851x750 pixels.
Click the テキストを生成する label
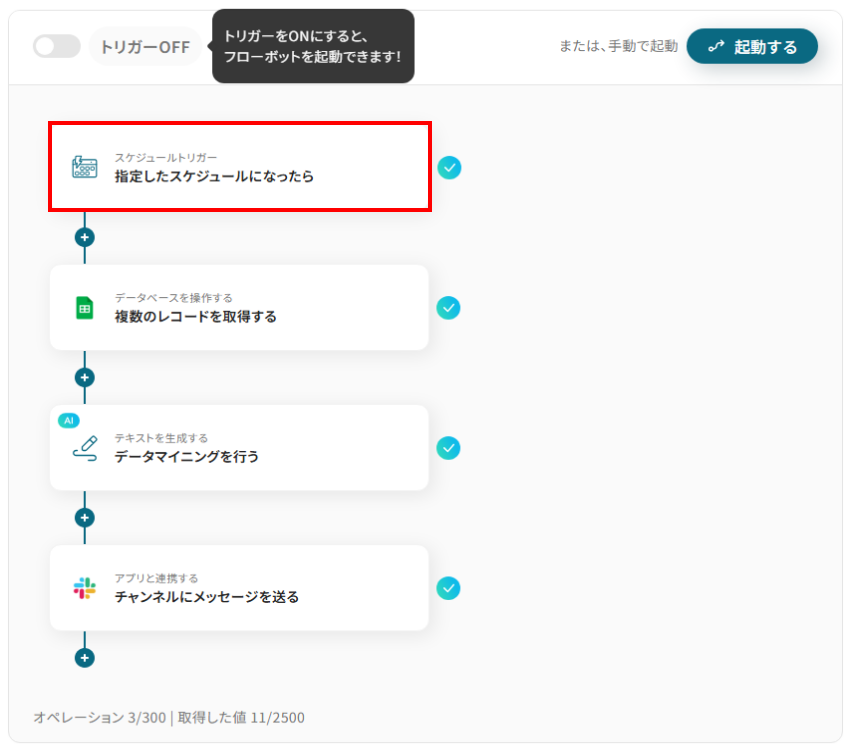161,437
